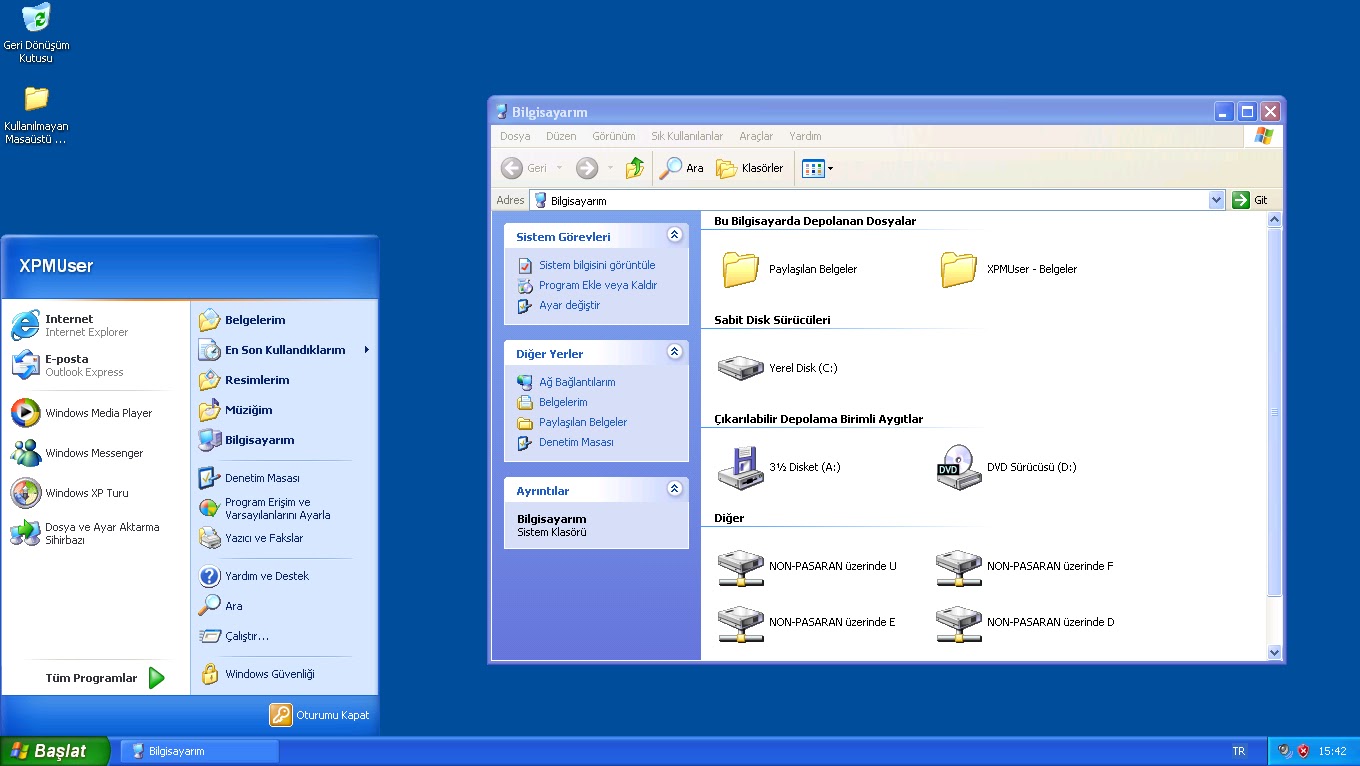Collapse the Ayrıntılar panel
The width and height of the screenshot is (1360, 766).
coord(674,488)
